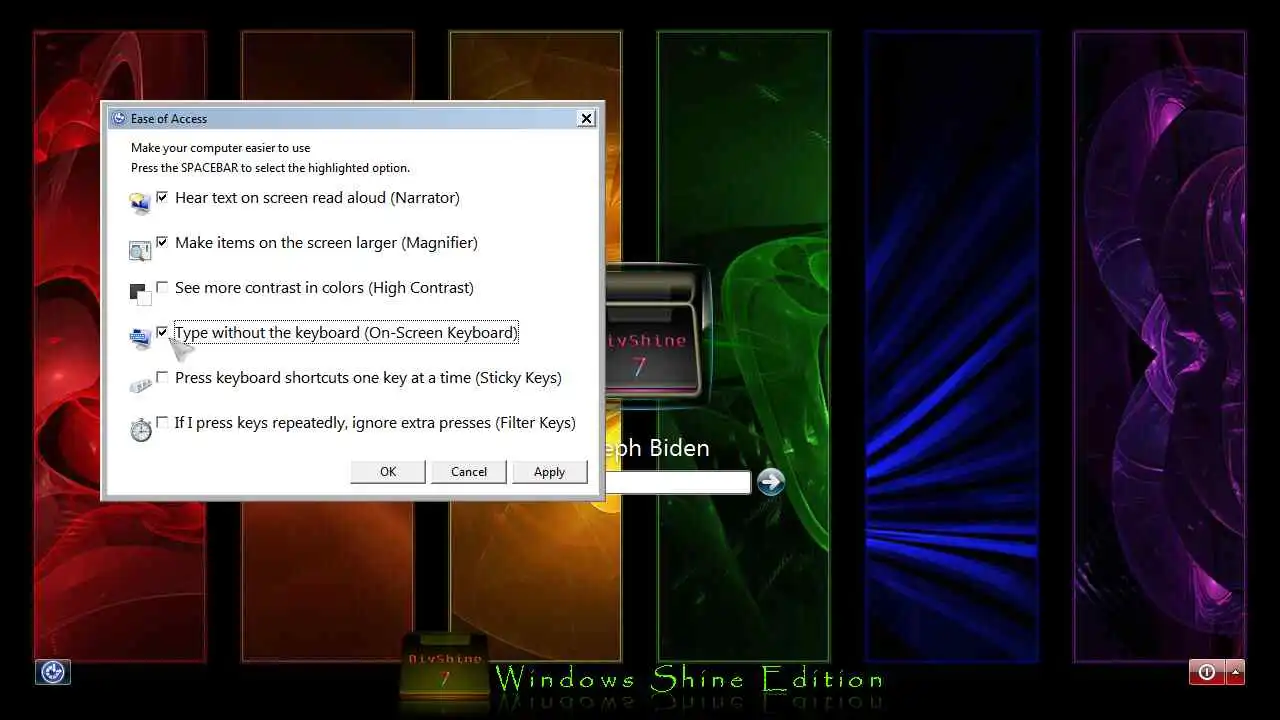Submit password with the arrow button
1280x720 pixels.
pos(770,482)
